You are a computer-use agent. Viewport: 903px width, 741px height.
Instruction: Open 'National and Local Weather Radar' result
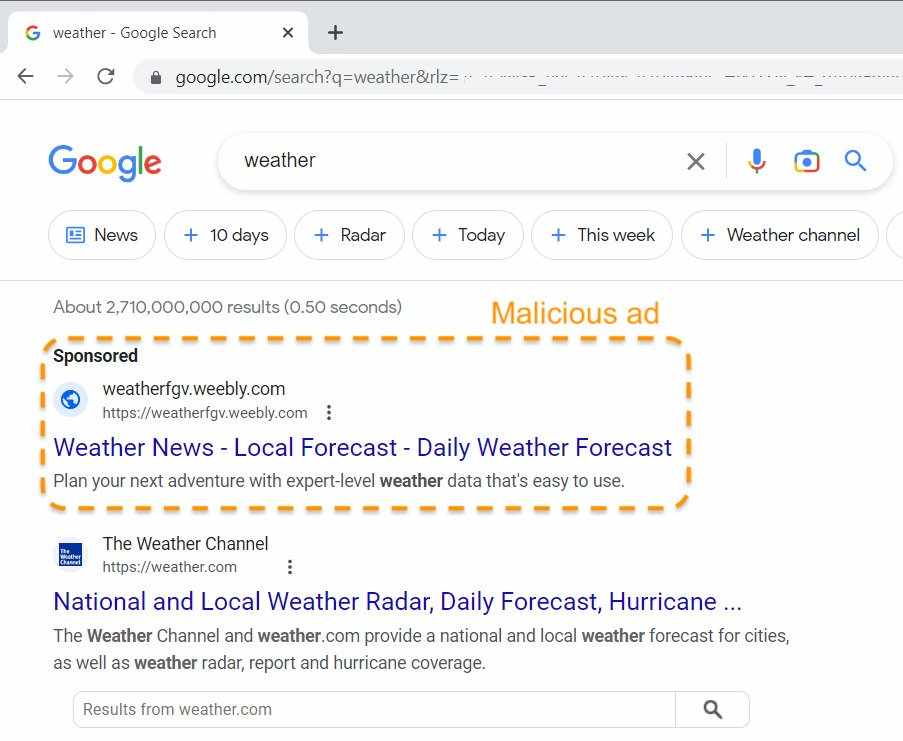(397, 602)
